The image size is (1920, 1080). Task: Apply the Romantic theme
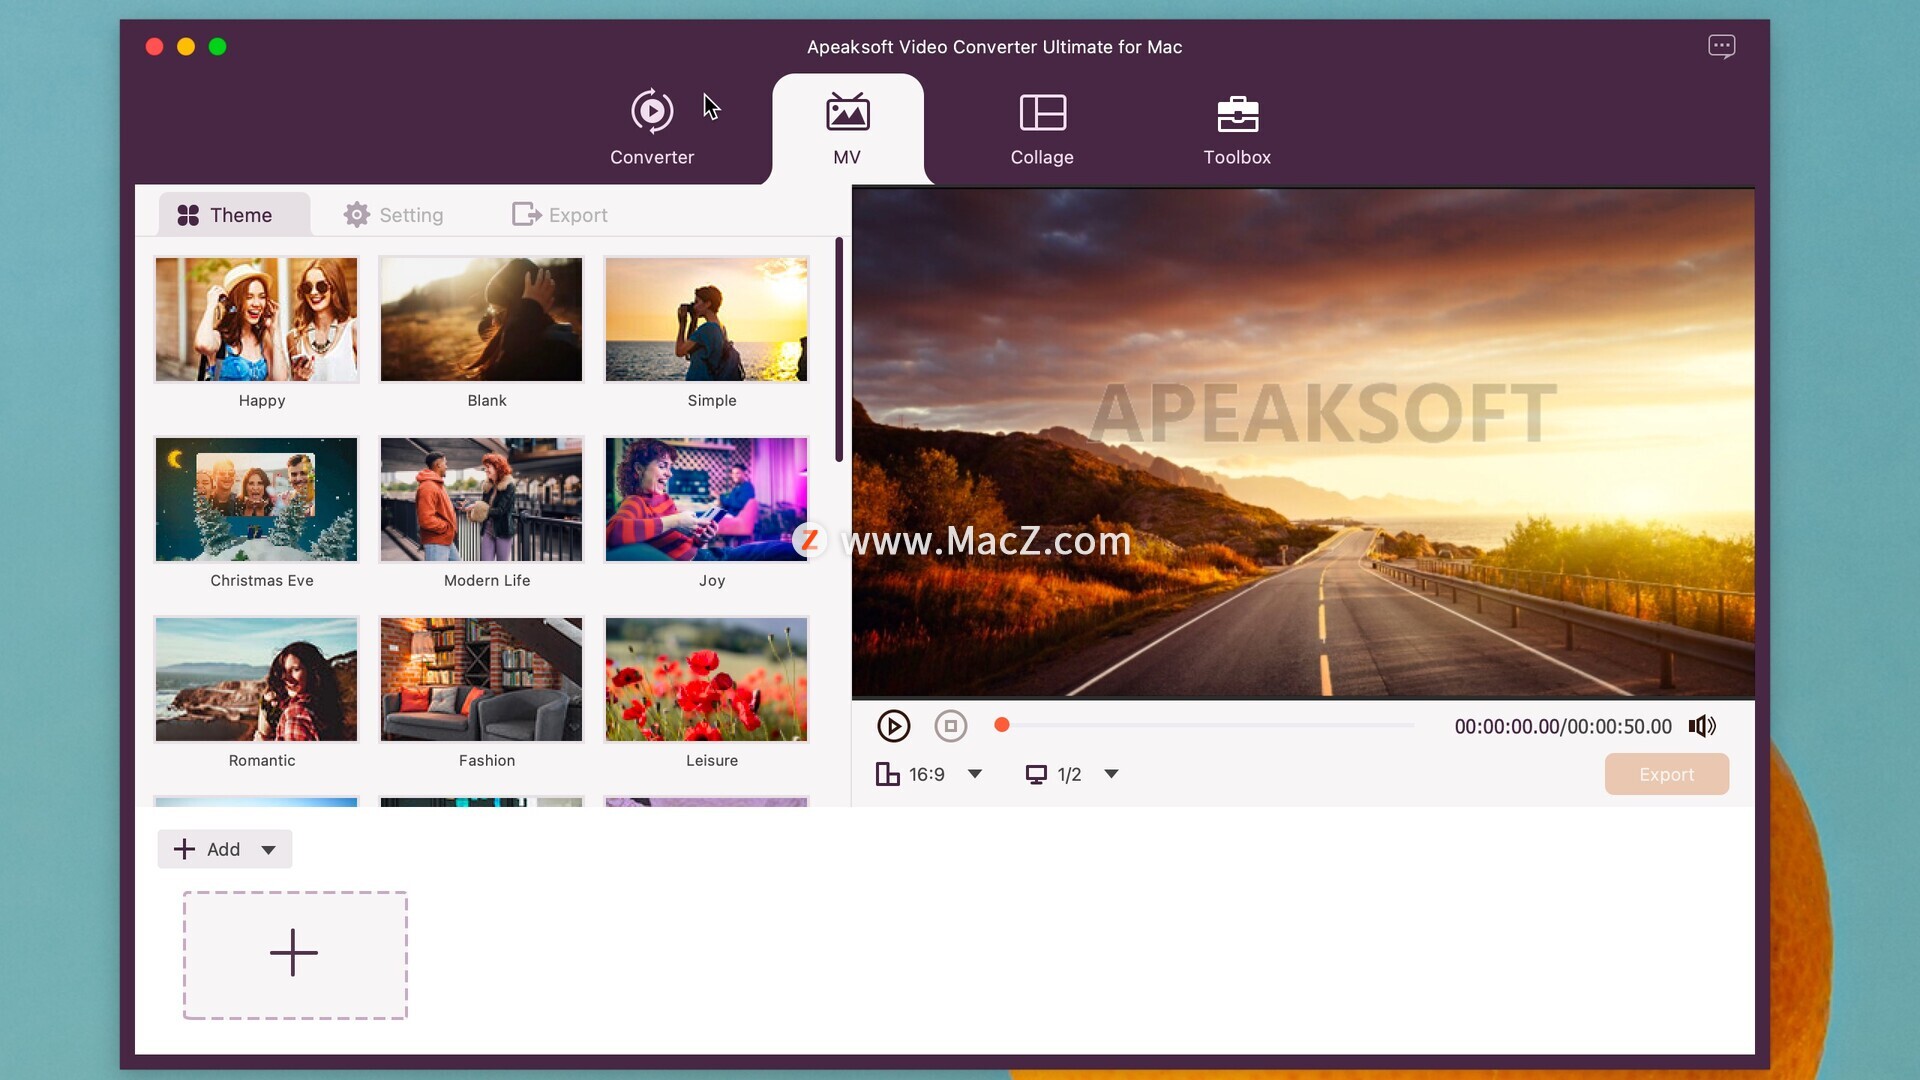[x=256, y=679]
